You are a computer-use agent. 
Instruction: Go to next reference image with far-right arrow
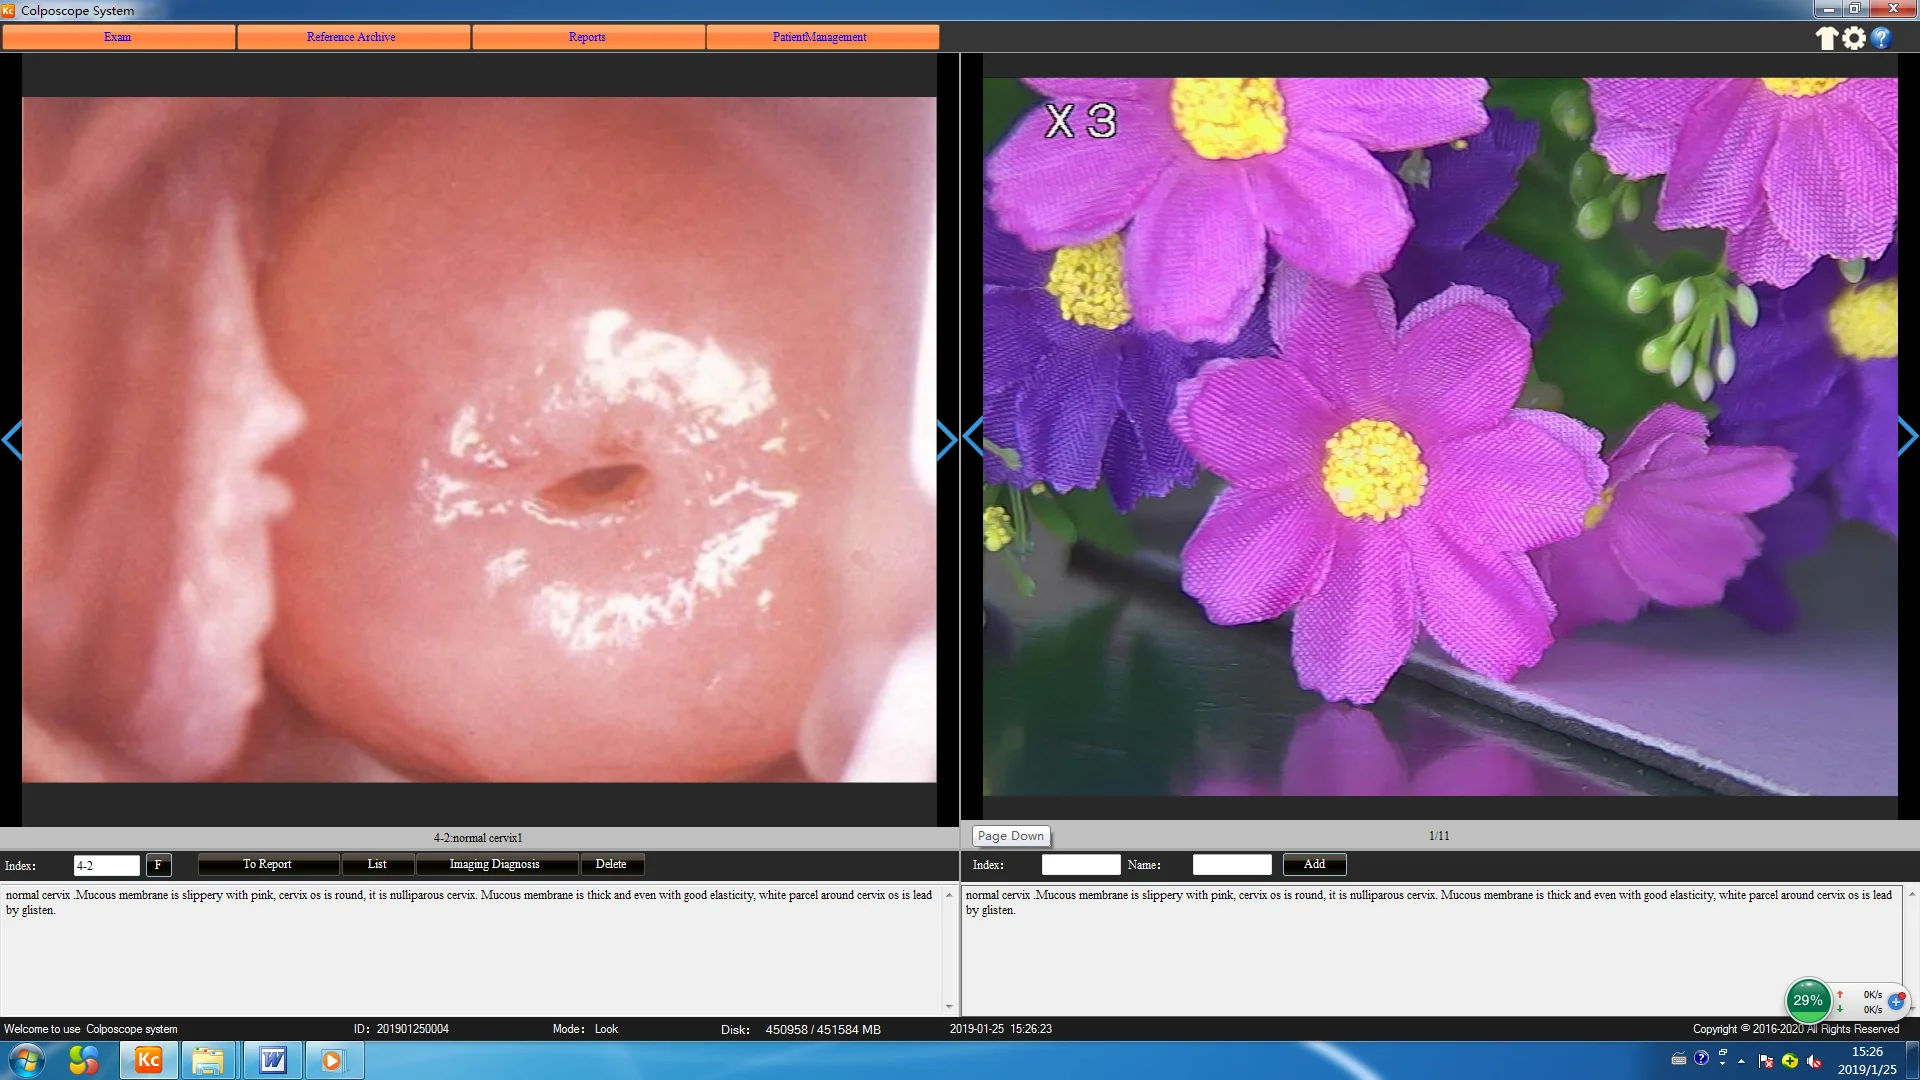click(x=1907, y=437)
